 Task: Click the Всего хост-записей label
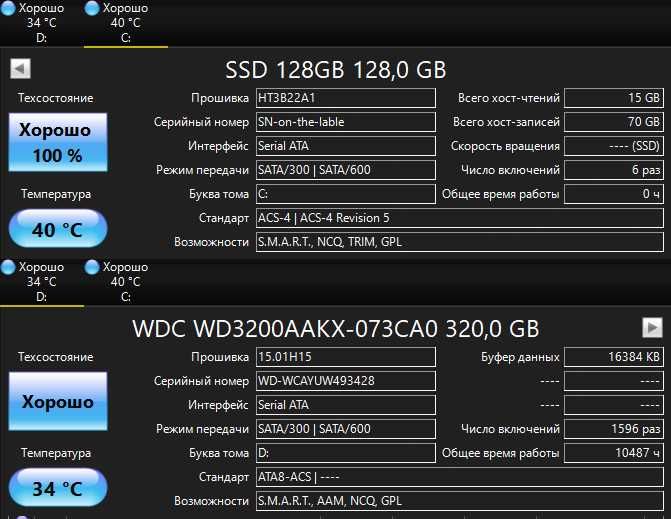[506, 122]
